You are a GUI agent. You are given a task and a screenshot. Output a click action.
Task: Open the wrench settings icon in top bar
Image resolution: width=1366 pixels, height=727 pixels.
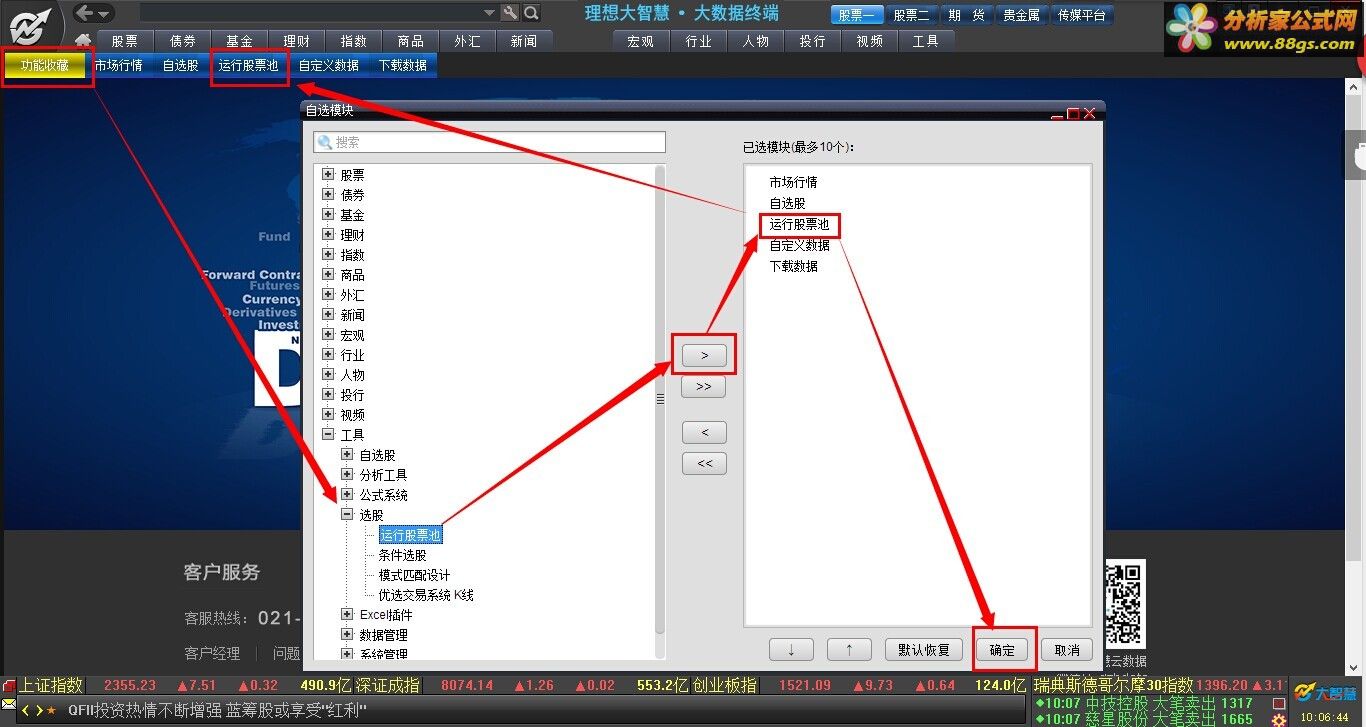(510, 13)
